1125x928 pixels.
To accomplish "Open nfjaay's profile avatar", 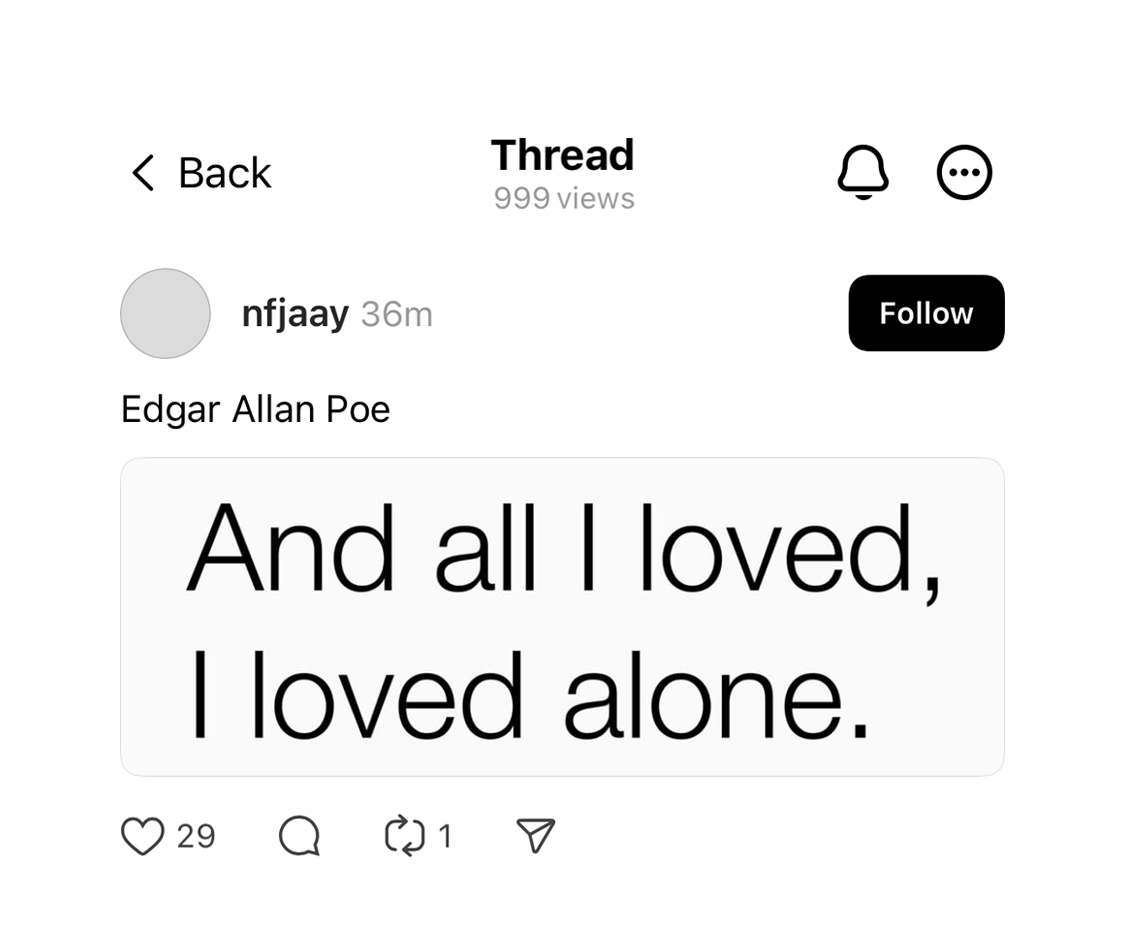I will [165, 314].
